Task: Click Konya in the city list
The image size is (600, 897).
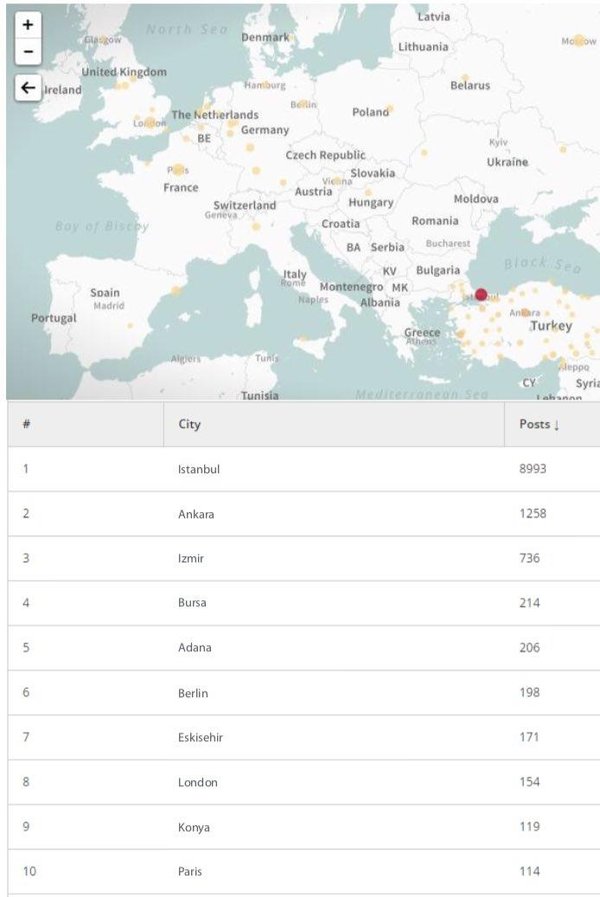Action: [x=193, y=827]
